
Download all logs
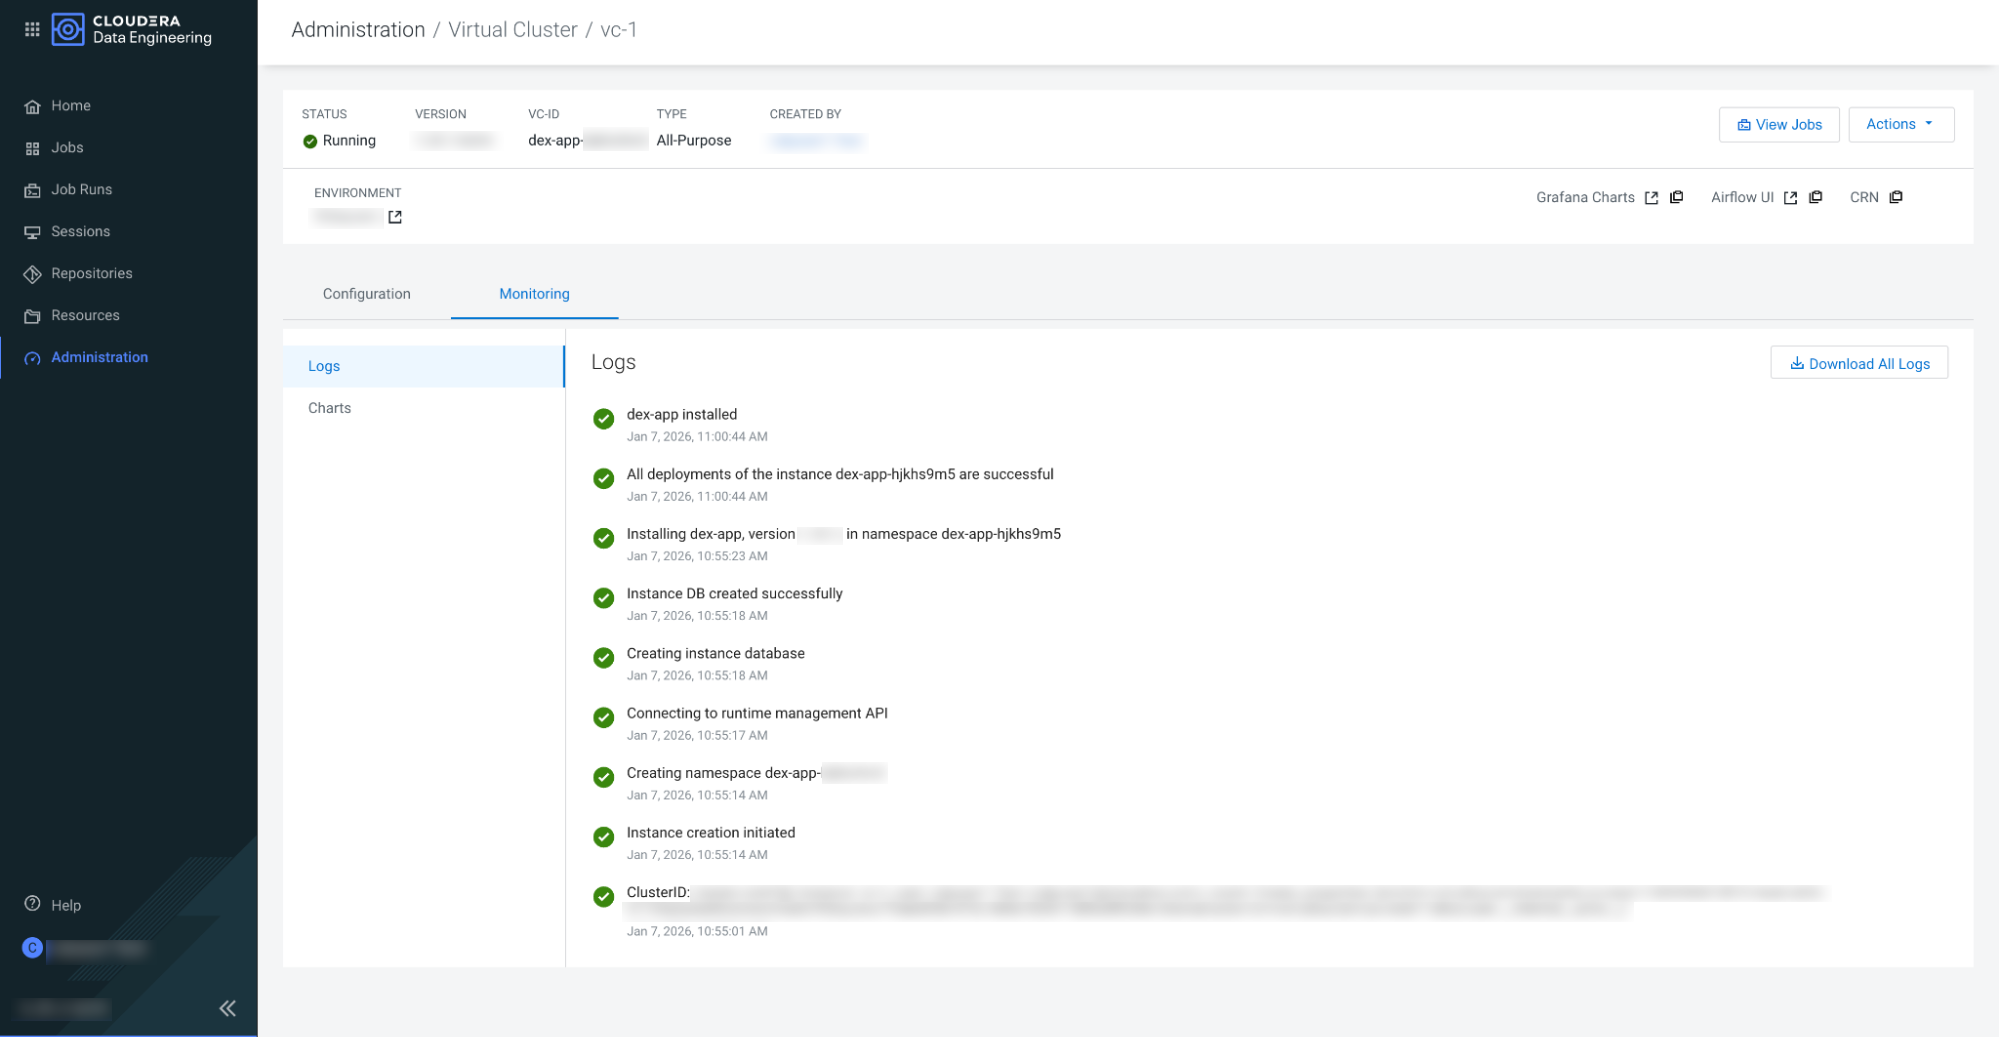1858,363
